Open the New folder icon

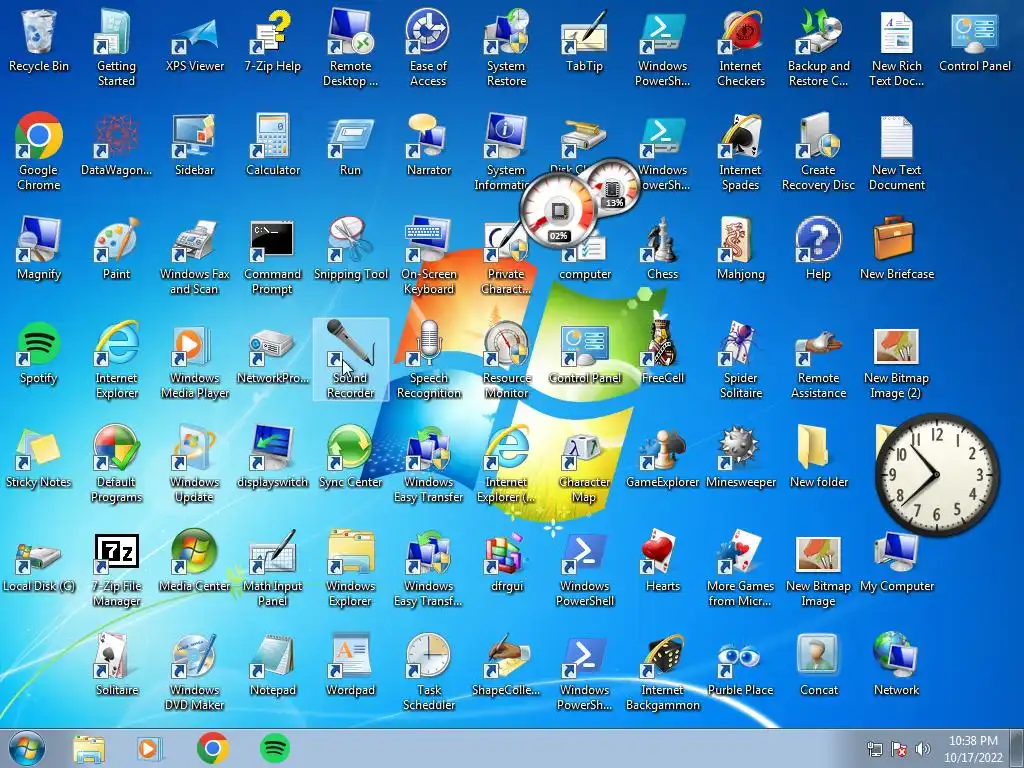(812, 447)
